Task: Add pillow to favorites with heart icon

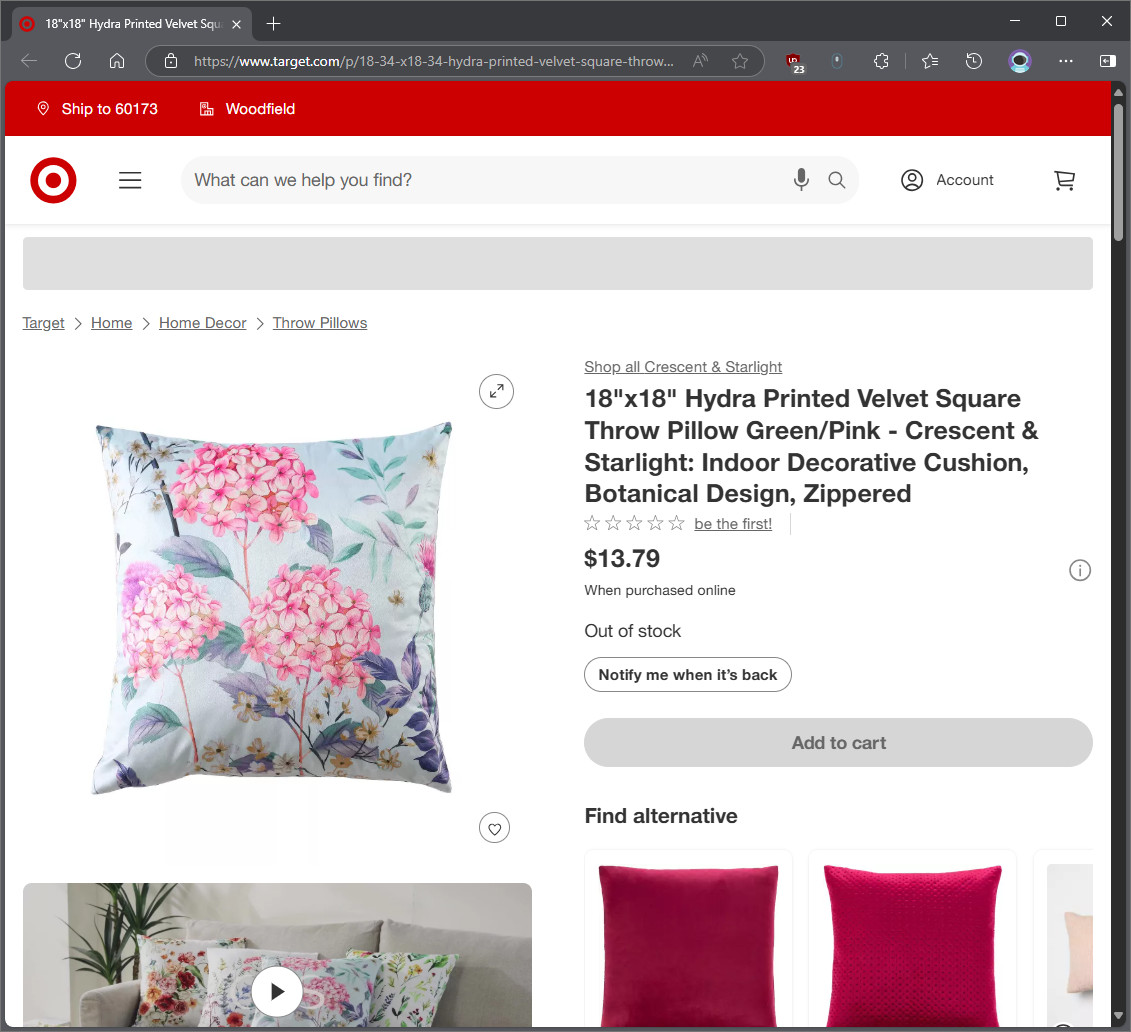Action: [x=495, y=828]
